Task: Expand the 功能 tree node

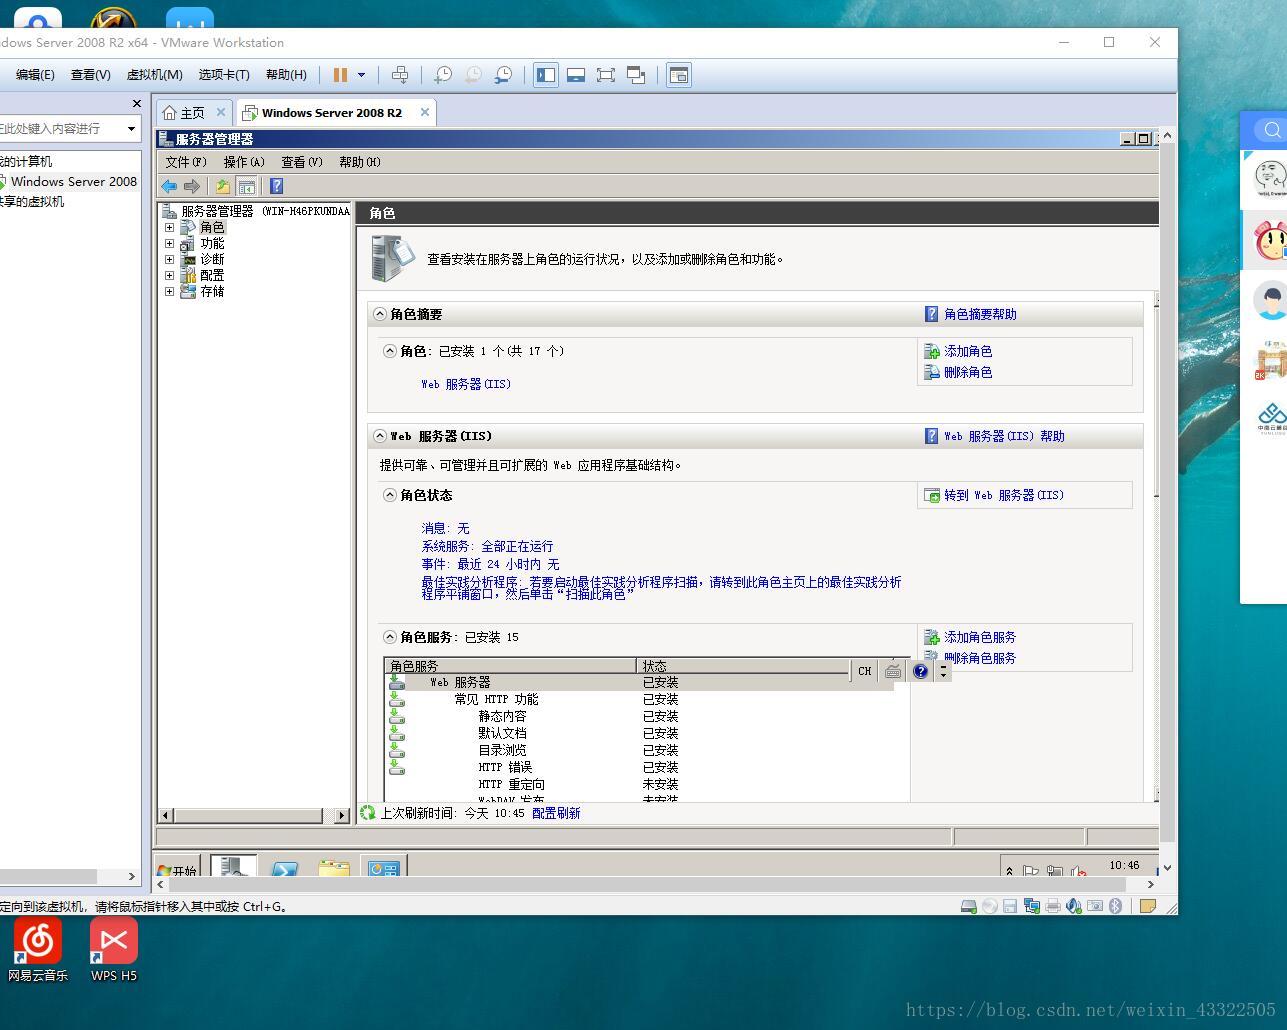Action: click(x=169, y=244)
